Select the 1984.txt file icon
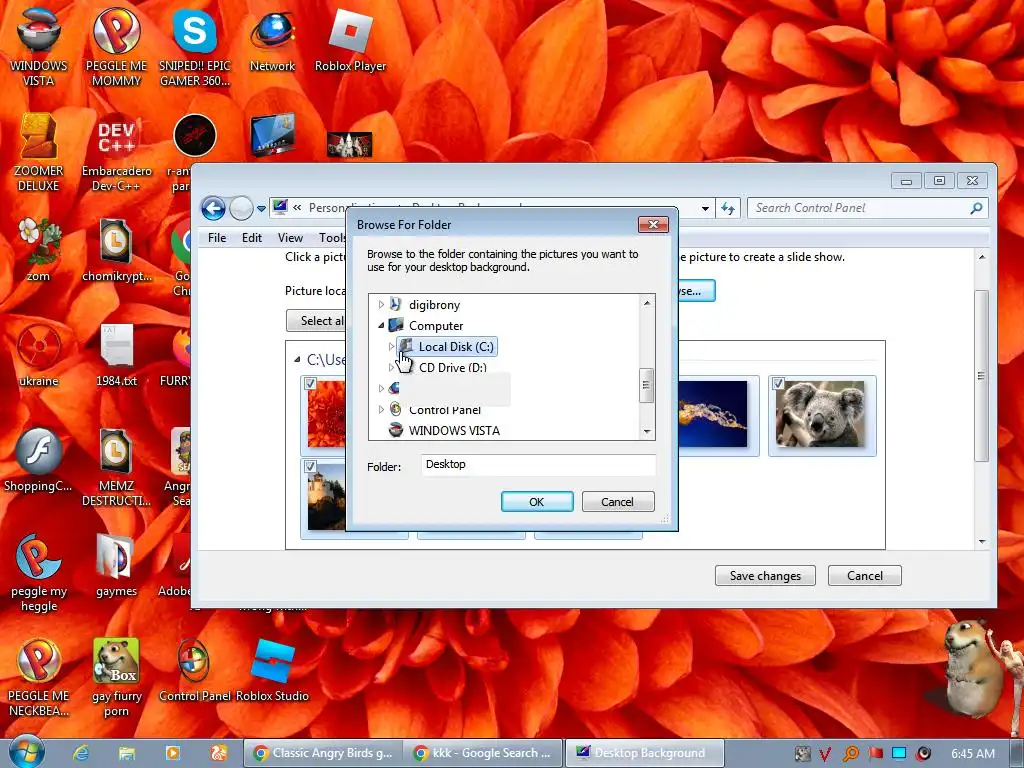 click(x=116, y=355)
